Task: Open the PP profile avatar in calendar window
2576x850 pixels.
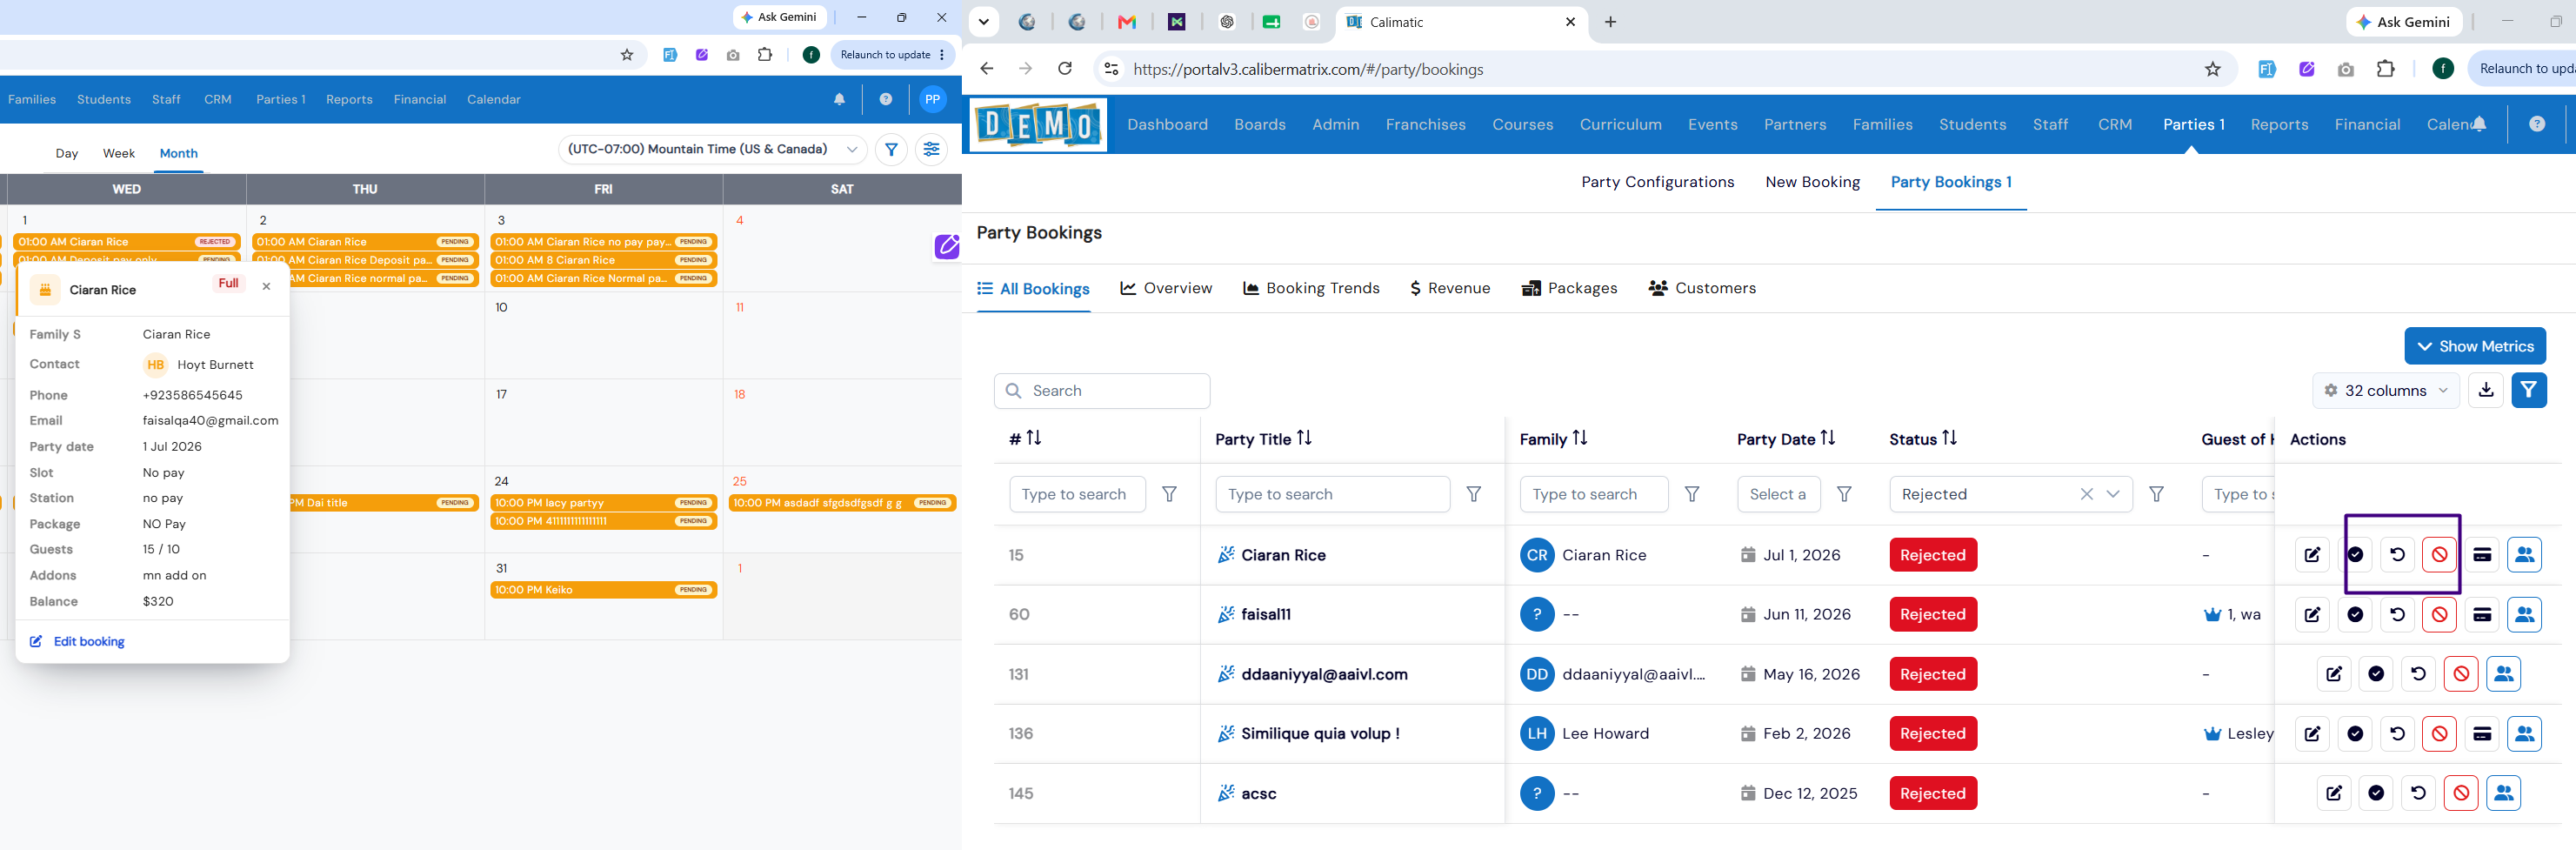Action: point(932,99)
